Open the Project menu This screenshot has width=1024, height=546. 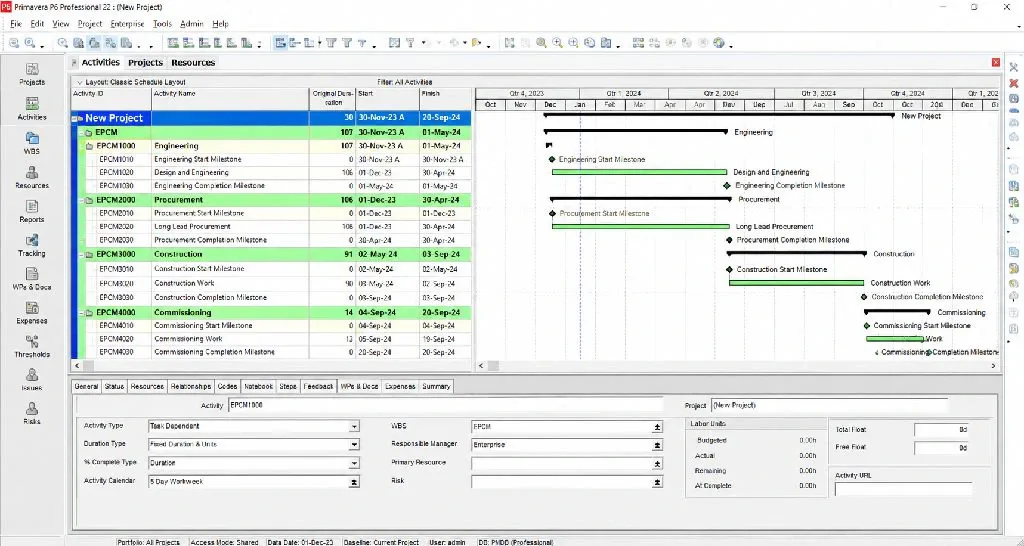(x=89, y=24)
